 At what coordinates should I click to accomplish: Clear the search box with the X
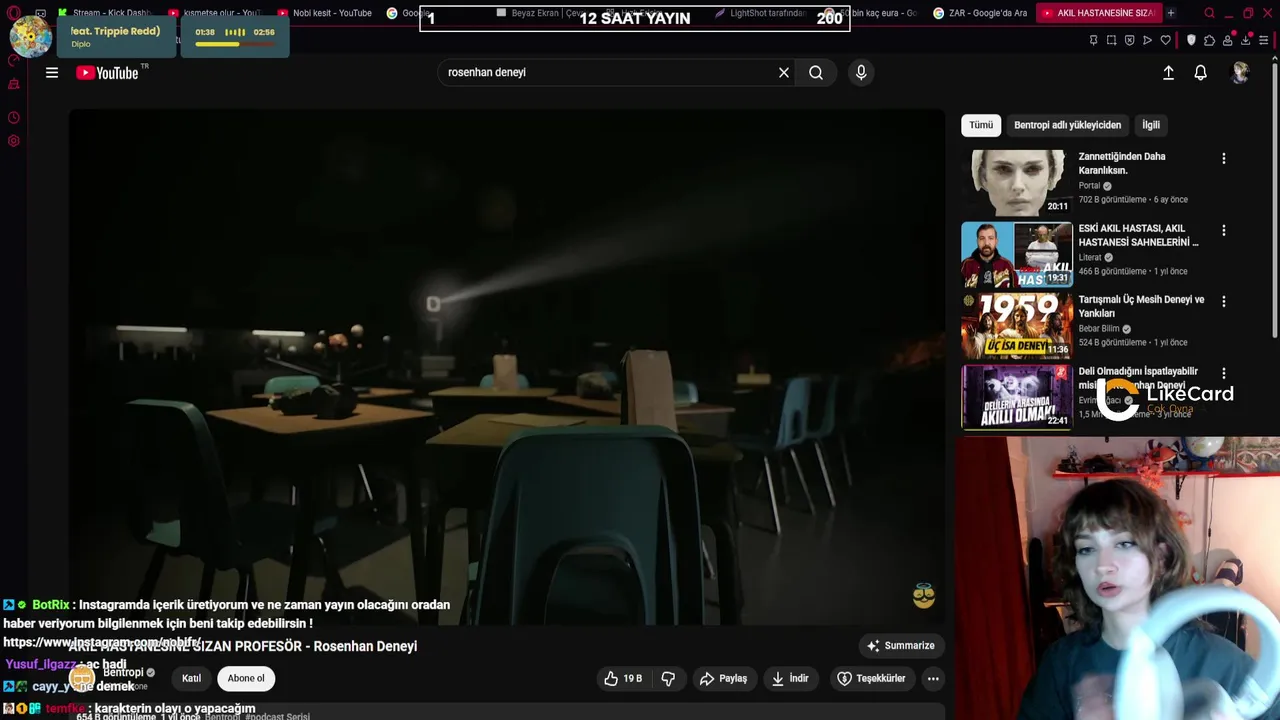point(784,72)
